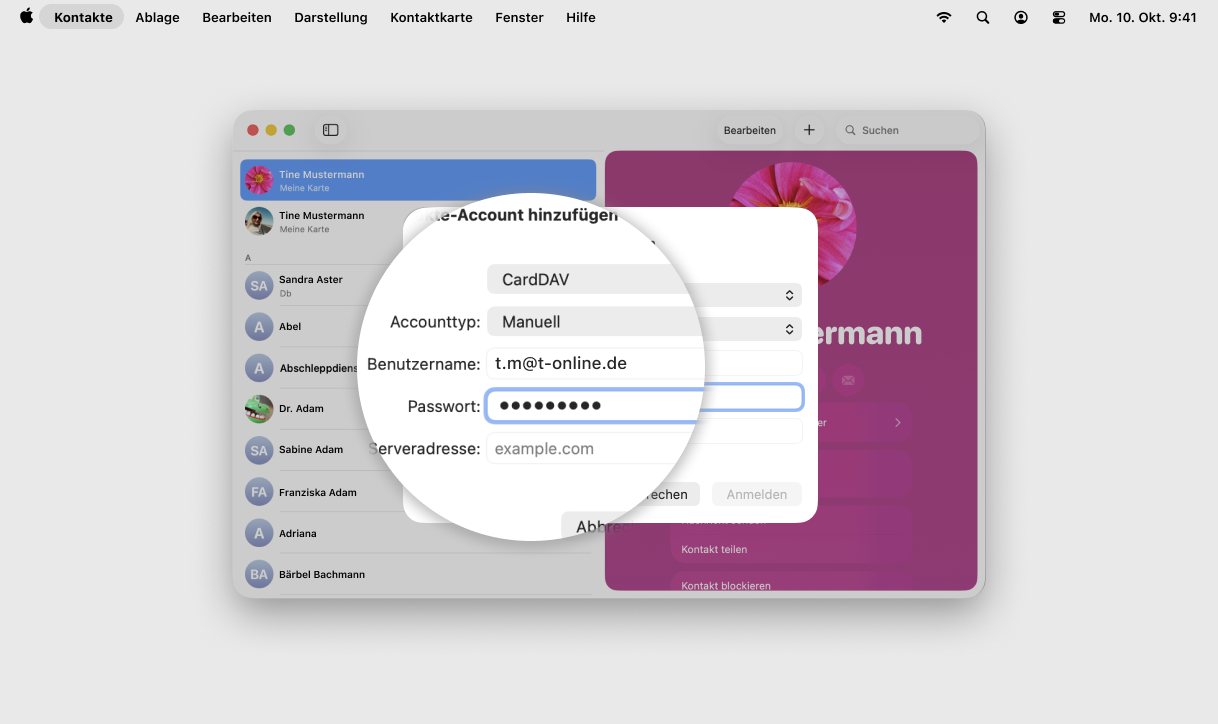
Task: Click Kontakt teilen on the card
Action: [714, 549]
